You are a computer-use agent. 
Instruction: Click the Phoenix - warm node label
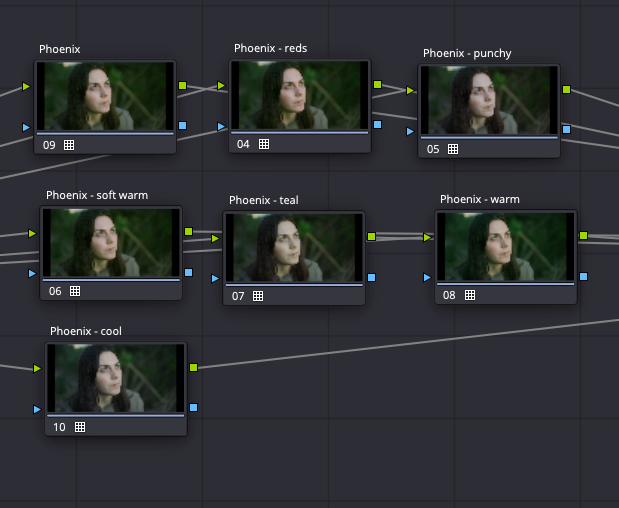tap(480, 199)
